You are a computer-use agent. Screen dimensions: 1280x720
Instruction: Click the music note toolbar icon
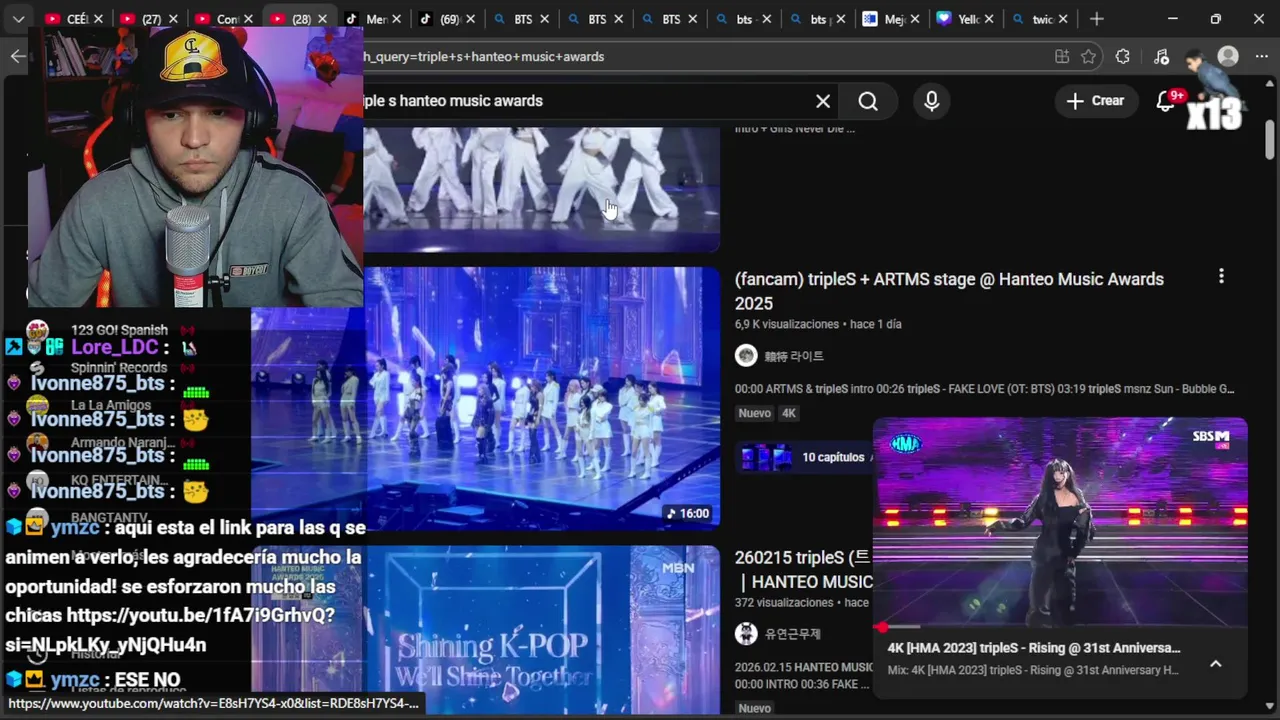tap(1161, 57)
